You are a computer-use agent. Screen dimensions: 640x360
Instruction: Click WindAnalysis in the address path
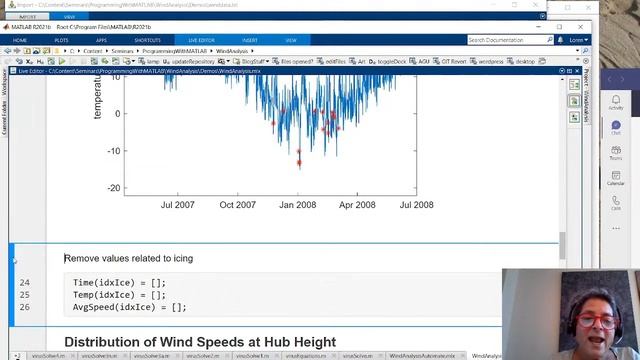[232, 51]
